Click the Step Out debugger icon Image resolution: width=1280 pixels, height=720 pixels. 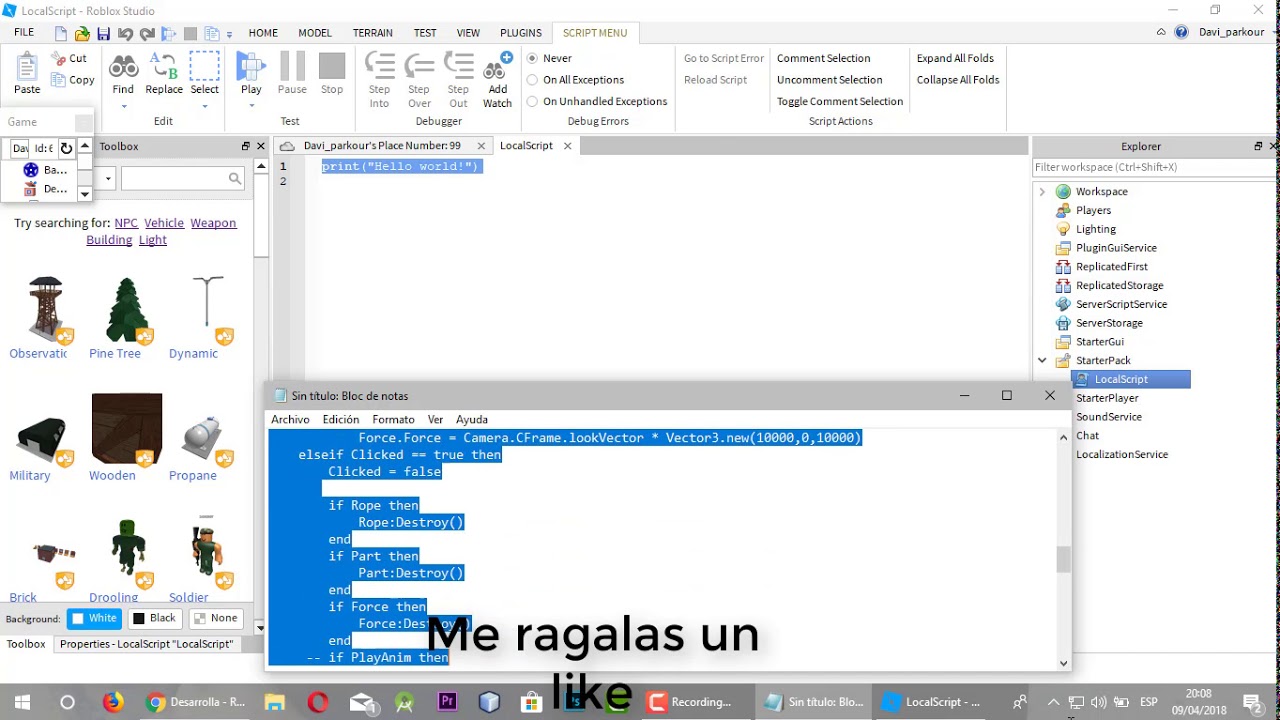click(458, 67)
